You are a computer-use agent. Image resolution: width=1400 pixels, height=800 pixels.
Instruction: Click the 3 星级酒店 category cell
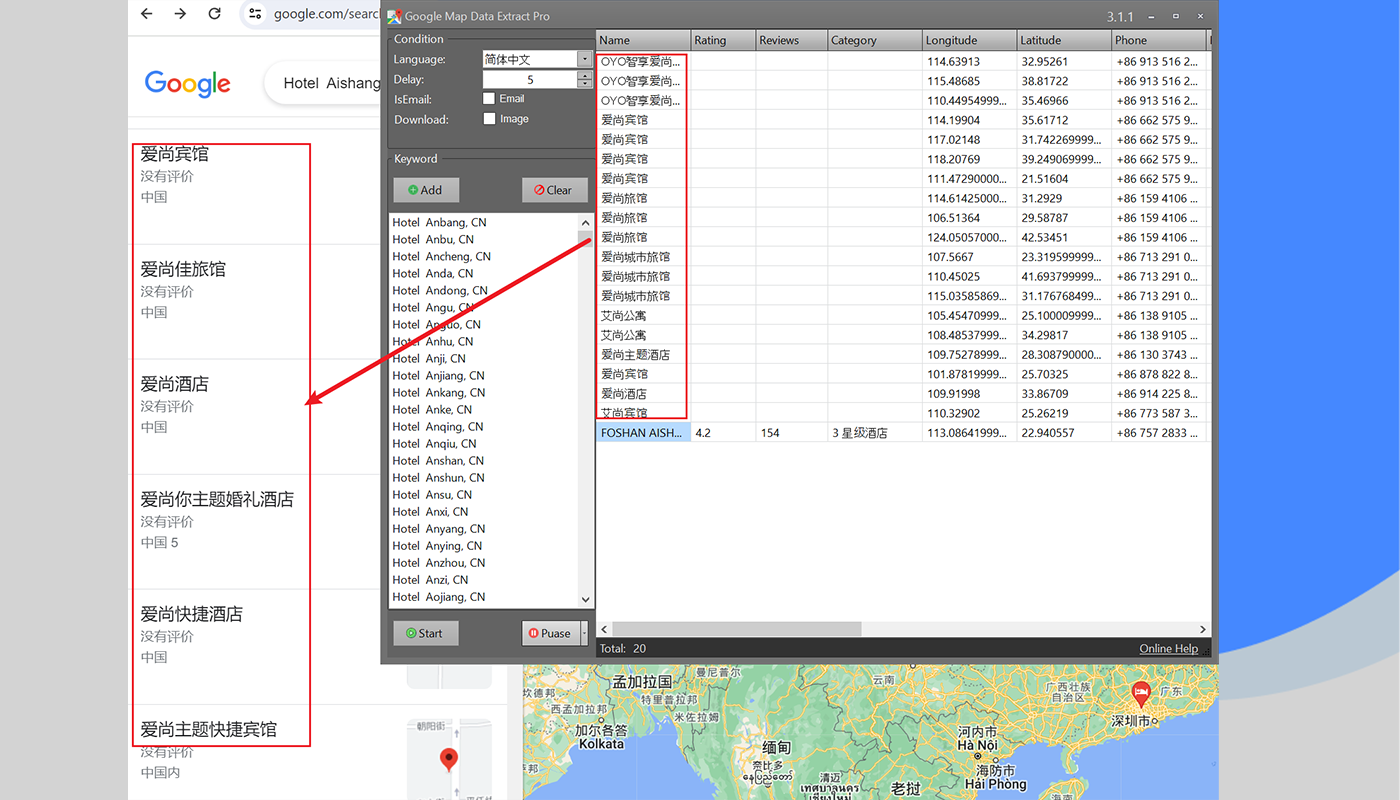click(x=875, y=433)
